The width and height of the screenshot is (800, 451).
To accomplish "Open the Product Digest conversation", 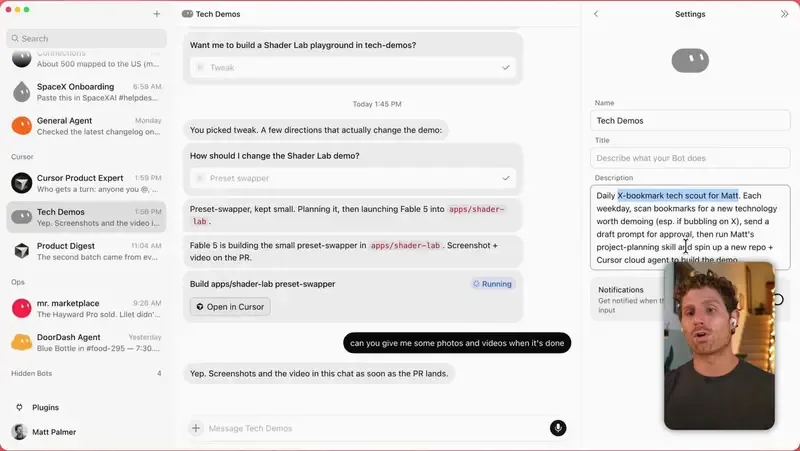I will point(86,251).
